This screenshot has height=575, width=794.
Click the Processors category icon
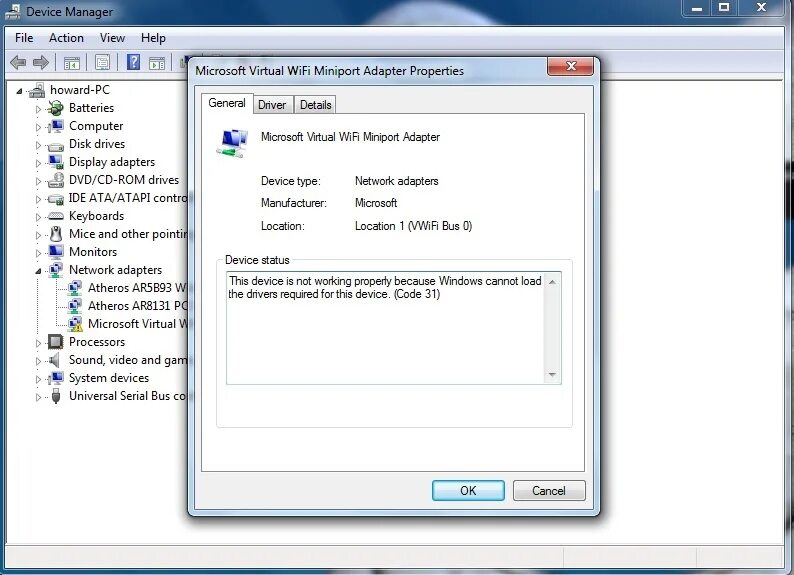click(55, 342)
